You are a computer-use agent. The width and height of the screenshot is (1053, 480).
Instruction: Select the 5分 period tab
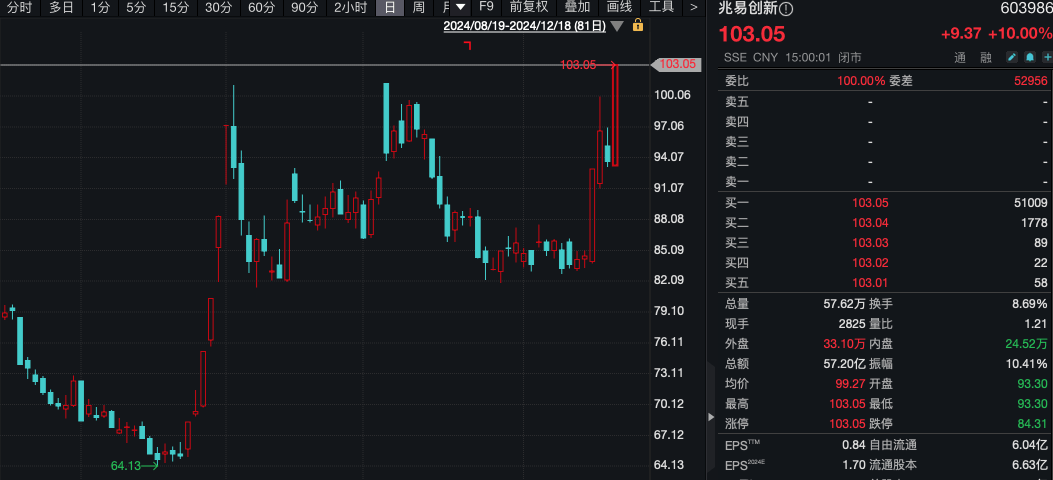pyautogui.click(x=136, y=8)
